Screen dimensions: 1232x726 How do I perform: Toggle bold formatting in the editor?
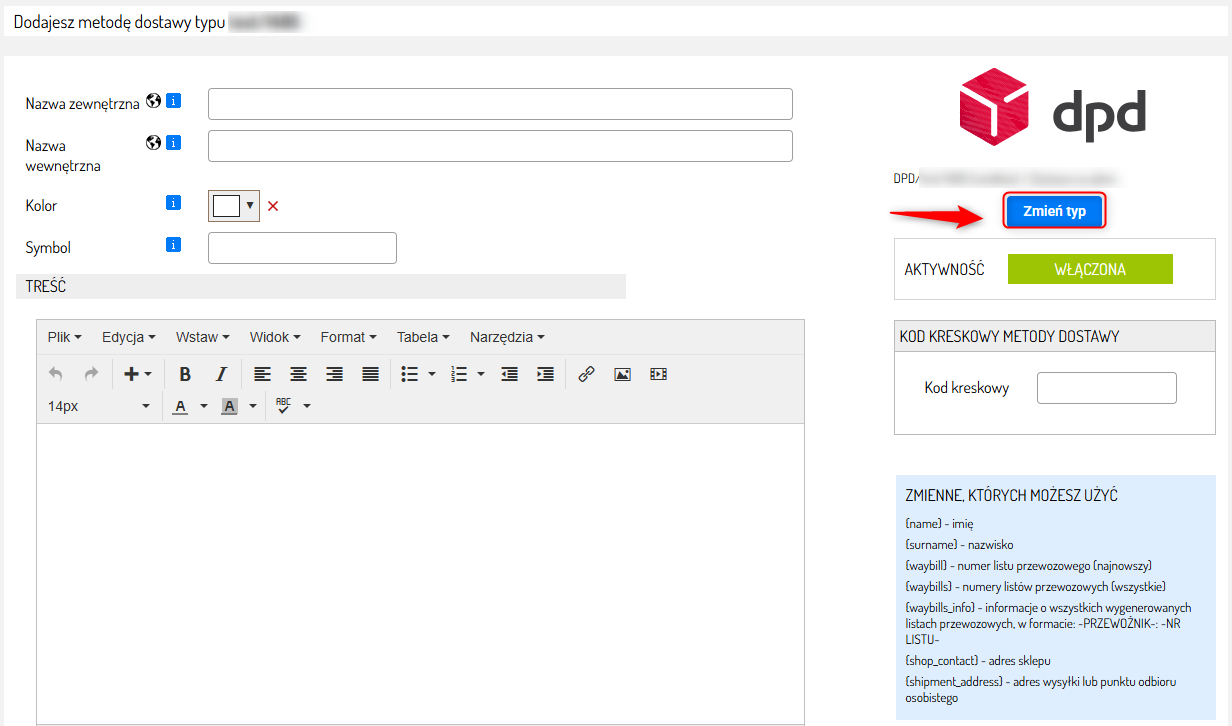click(185, 374)
